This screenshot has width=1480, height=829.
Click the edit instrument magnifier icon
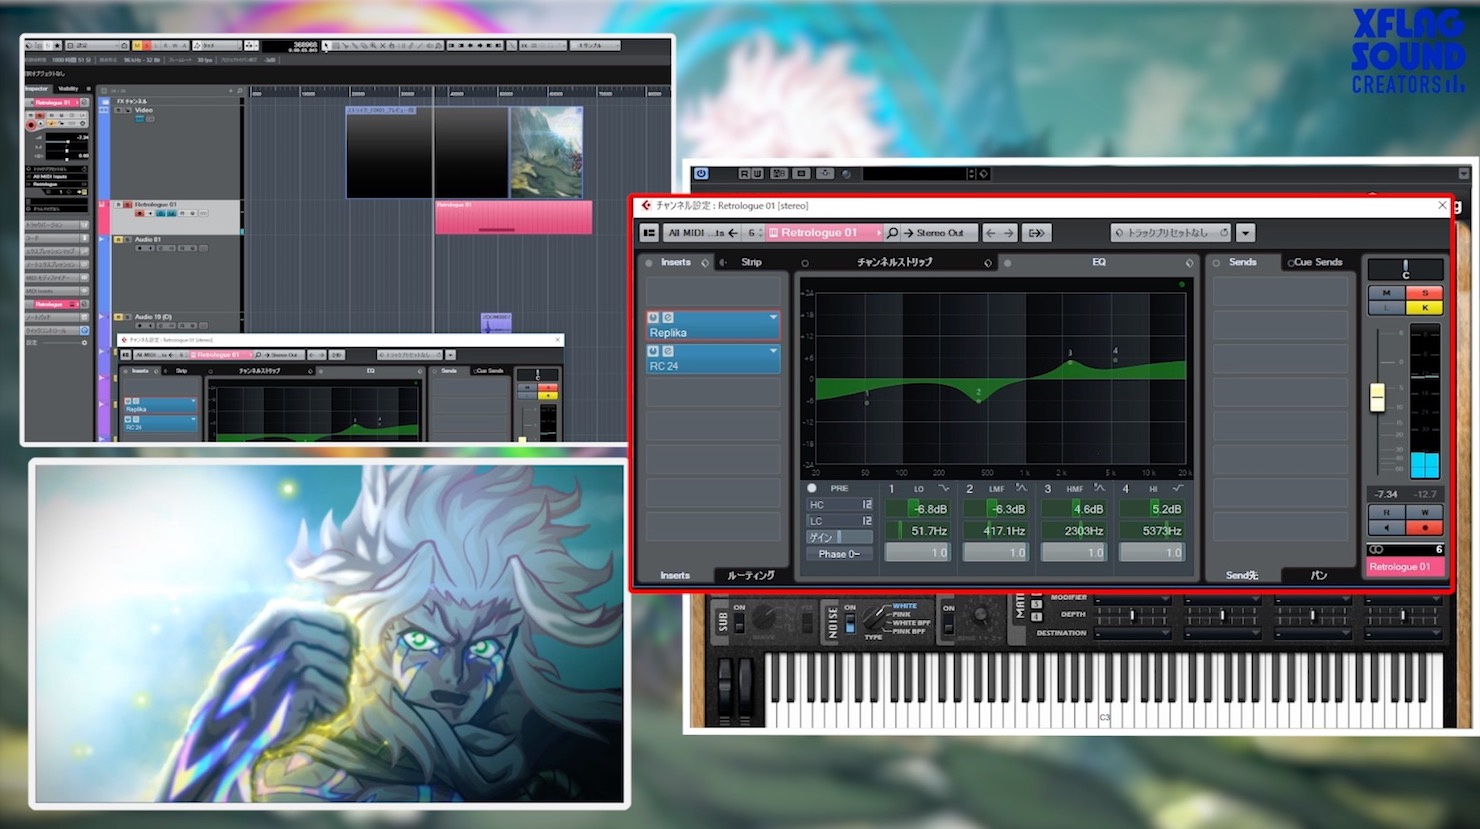click(x=892, y=233)
